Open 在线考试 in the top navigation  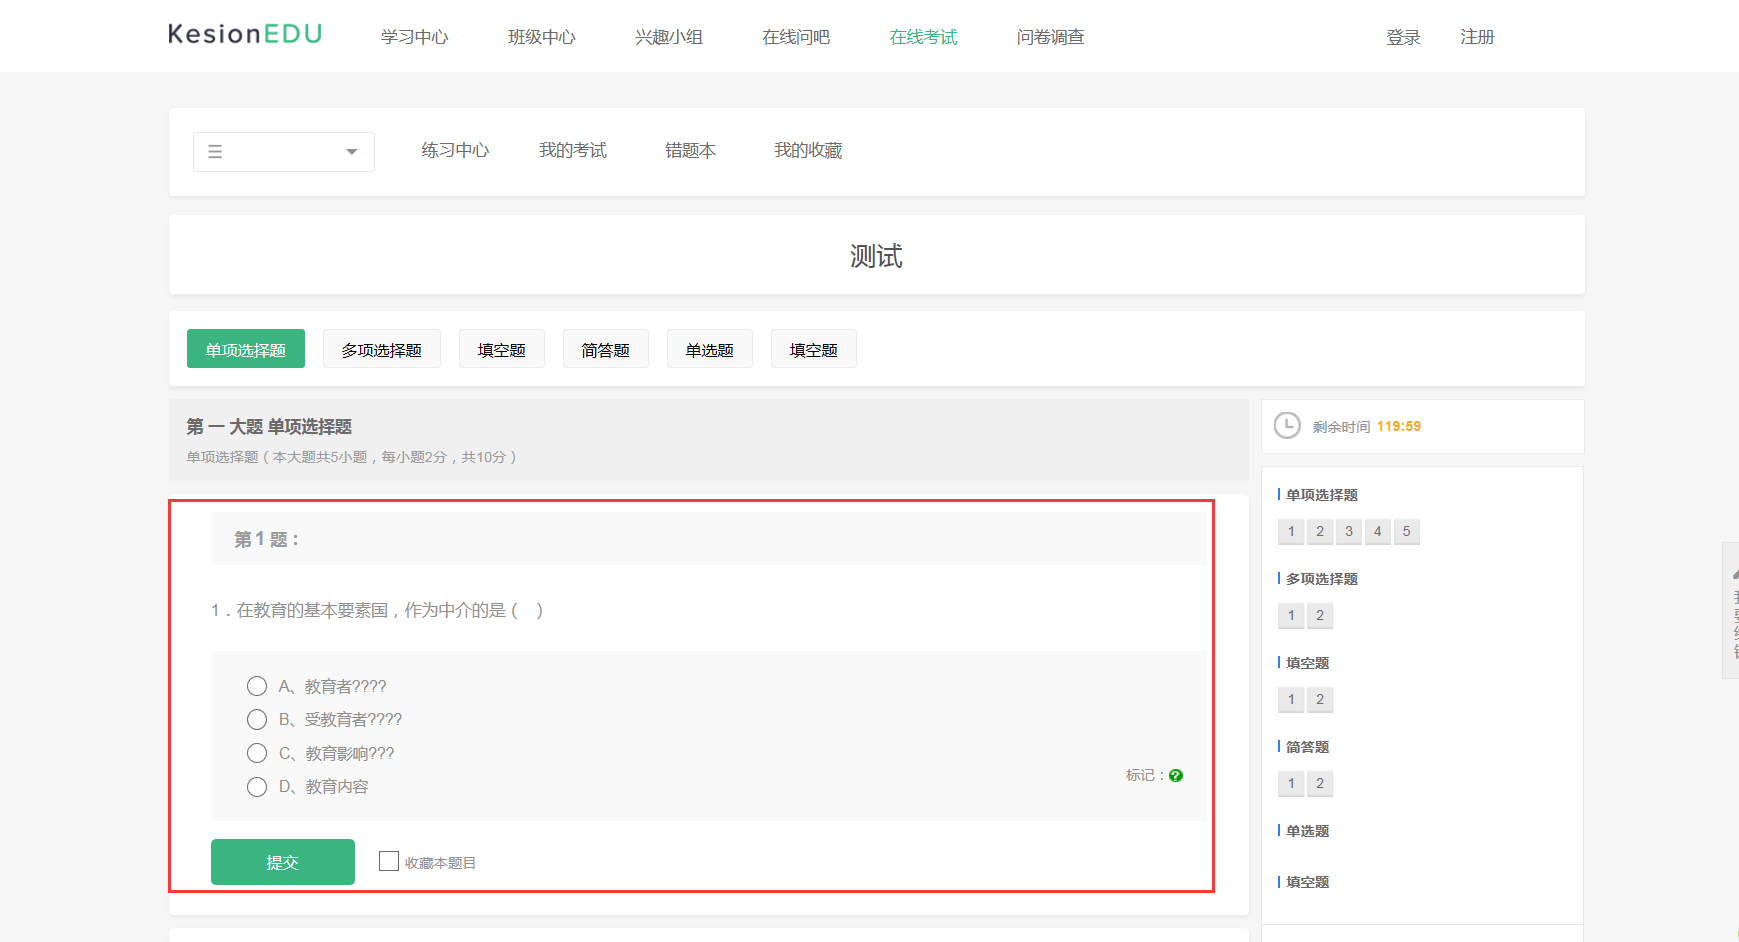[923, 37]
